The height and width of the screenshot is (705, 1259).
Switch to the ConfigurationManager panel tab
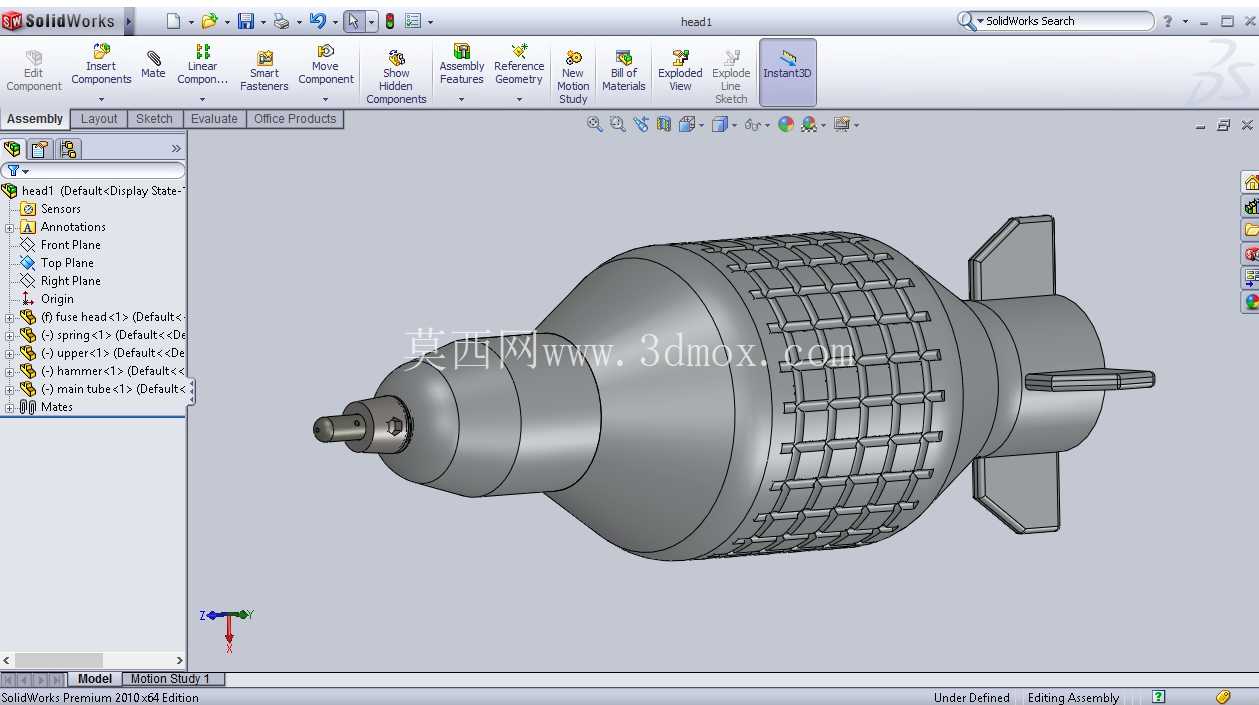pyautogui.click(x=68, y=149)
